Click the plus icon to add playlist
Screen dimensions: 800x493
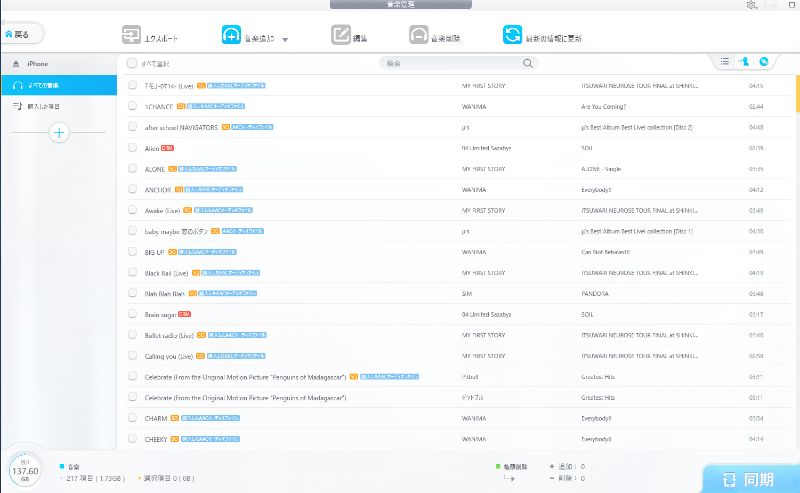(59, 133)
